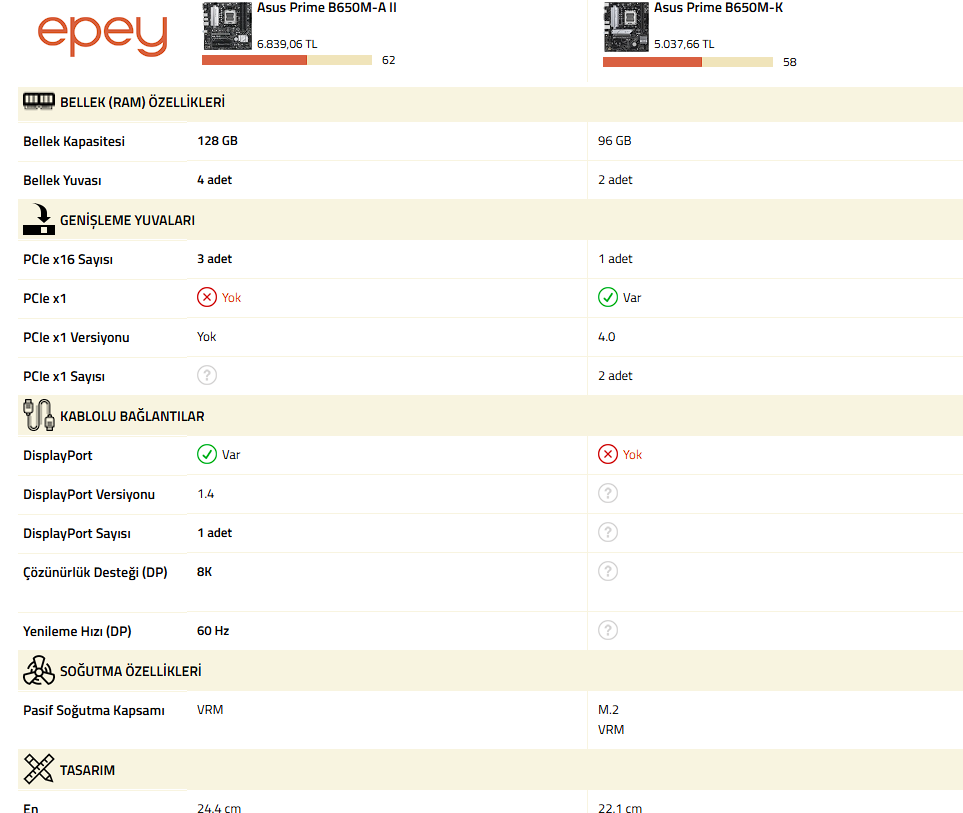Screen dimensions: 963x813
Task: Click the PCIe x1 Sayısı row label
Action: click(x=64, y=377)
